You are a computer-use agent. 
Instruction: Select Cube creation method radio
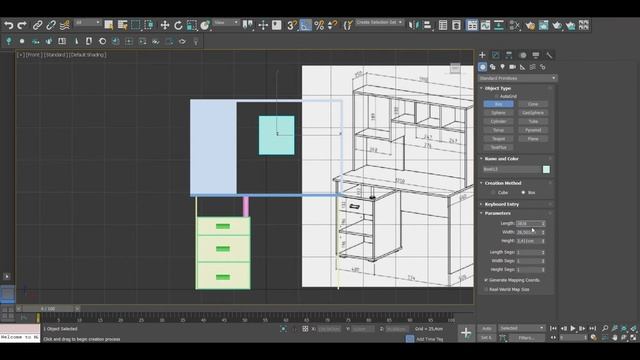(x=493, y=193)
